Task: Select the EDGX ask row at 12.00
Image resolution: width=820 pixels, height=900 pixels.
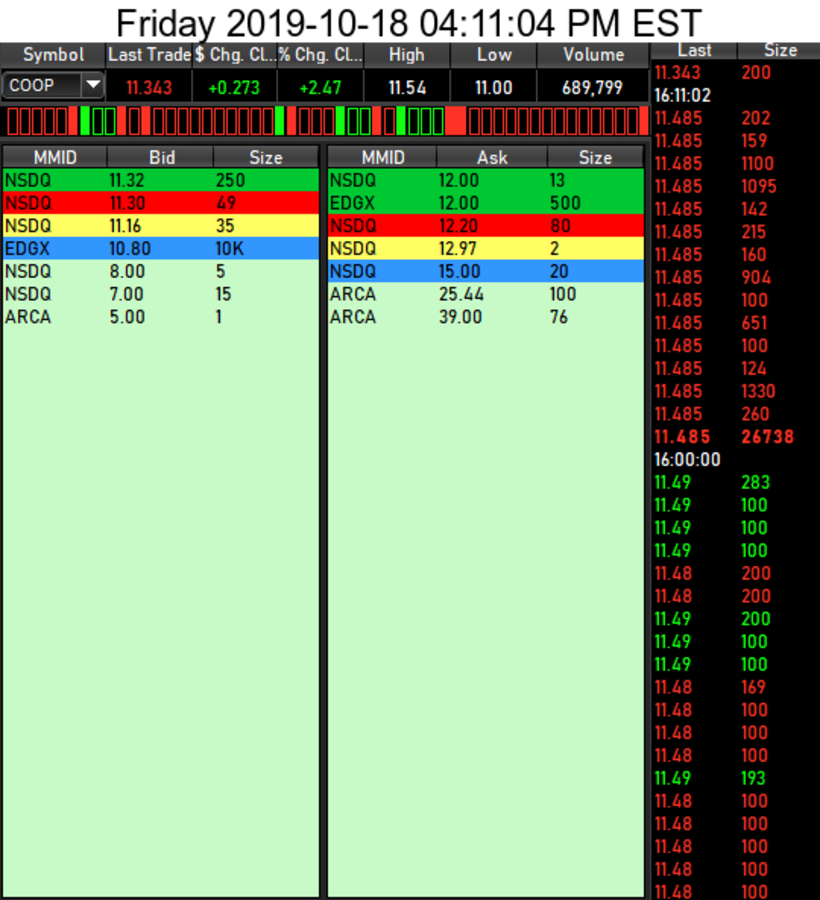Action: [485, 203]
